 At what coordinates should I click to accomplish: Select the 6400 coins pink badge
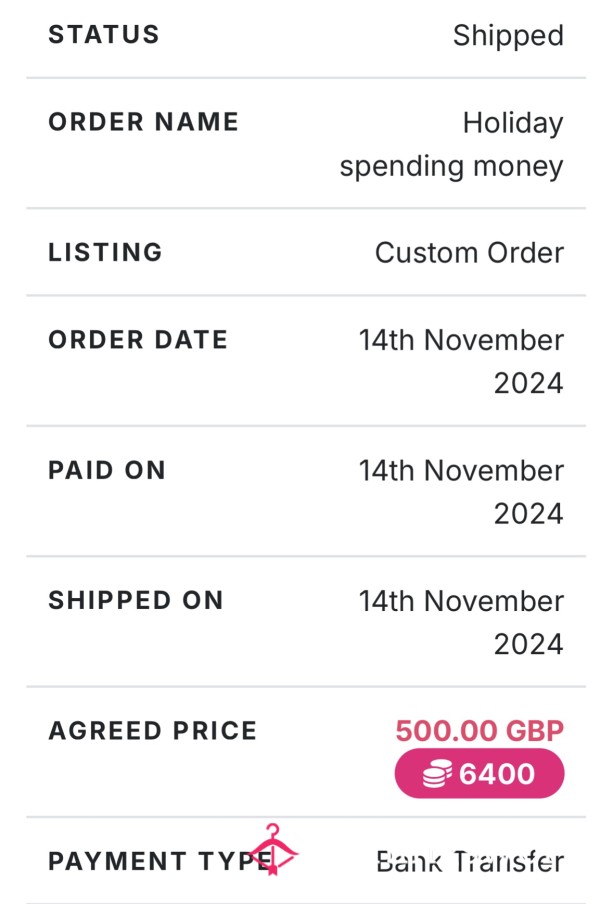coord(479,773)
